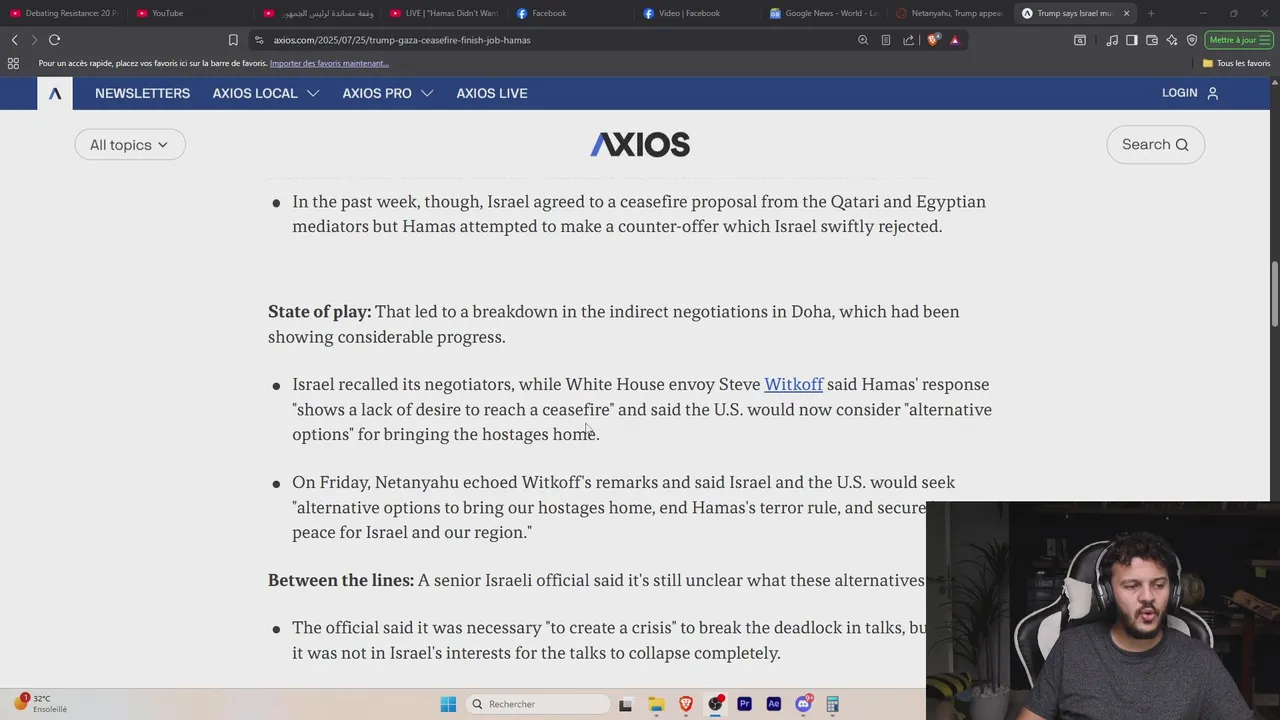Click Importer des favoris maintenant link
Viewport: 1280px width, 720px height.
pos(329,63)
